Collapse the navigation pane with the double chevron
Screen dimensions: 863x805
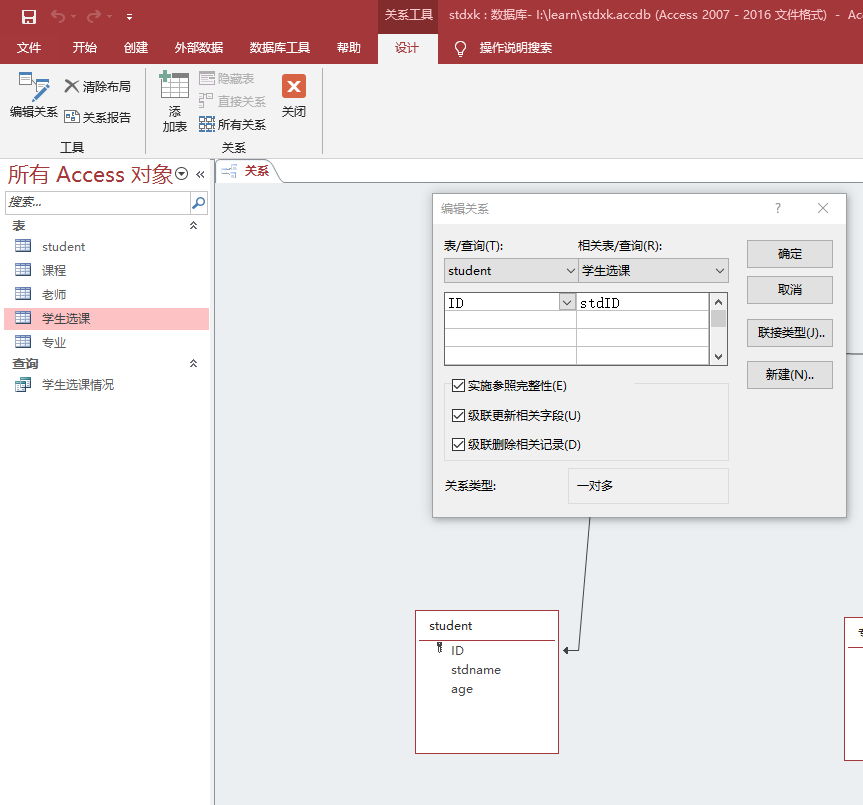click(200, 174)
